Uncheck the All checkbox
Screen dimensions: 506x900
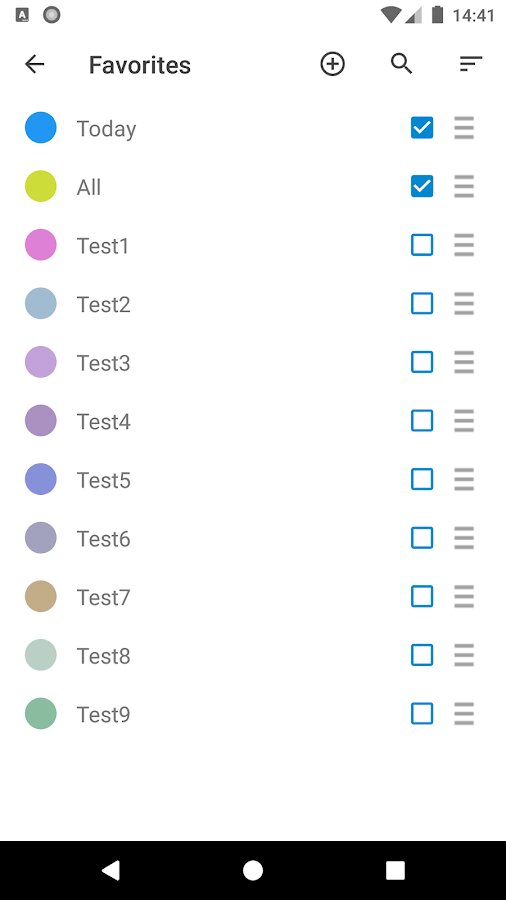tap(422, 186)
